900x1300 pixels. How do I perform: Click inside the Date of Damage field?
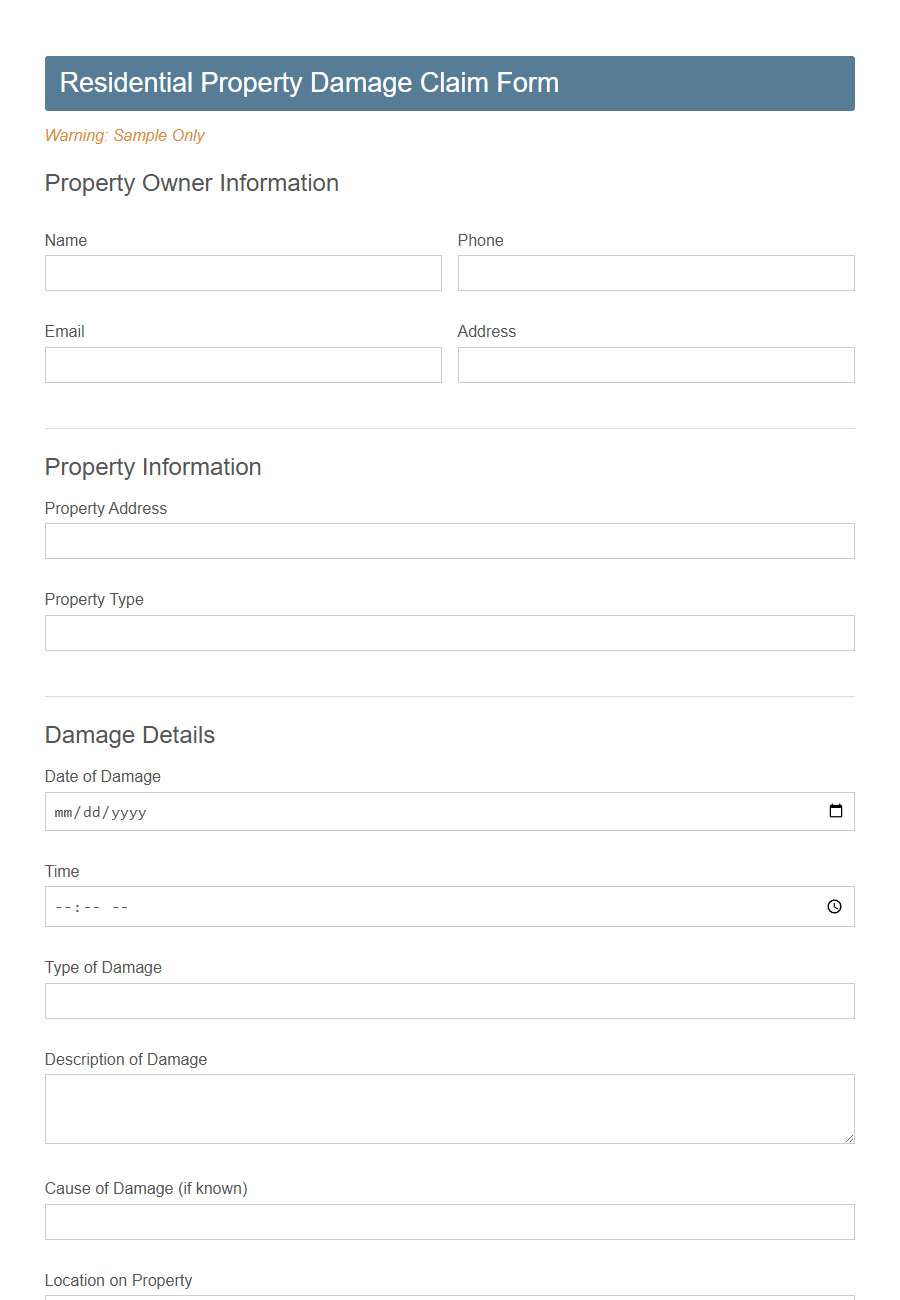(400, 811)
